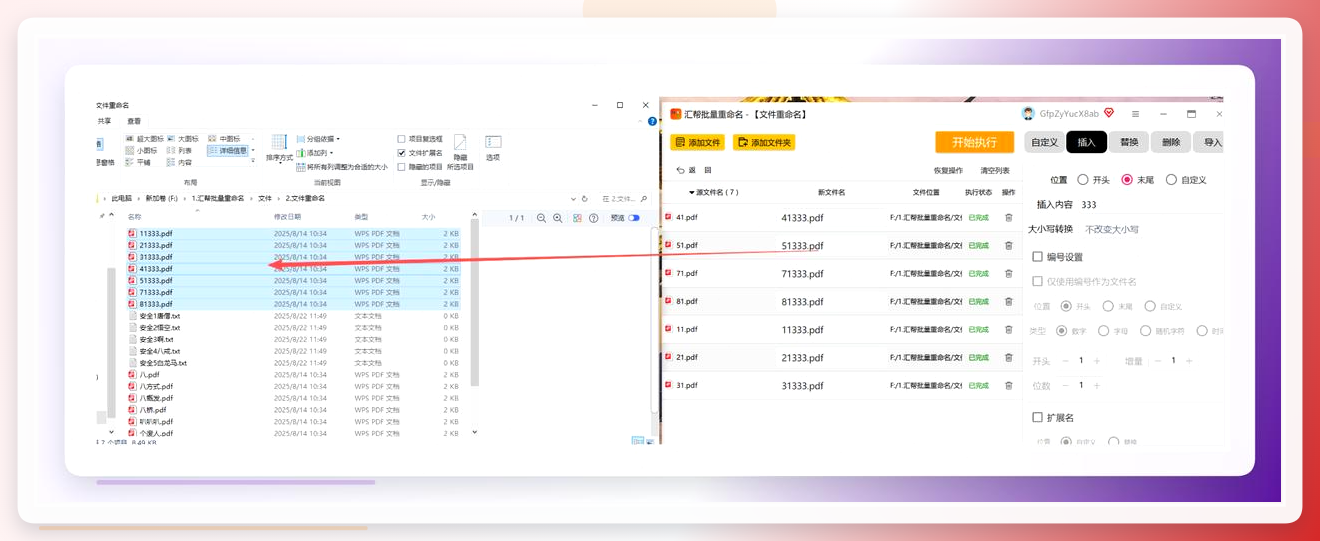Delete the 41.pdf row with the trash icon
This screenshot has height=541, width=1320.
tap(1008, 217)
